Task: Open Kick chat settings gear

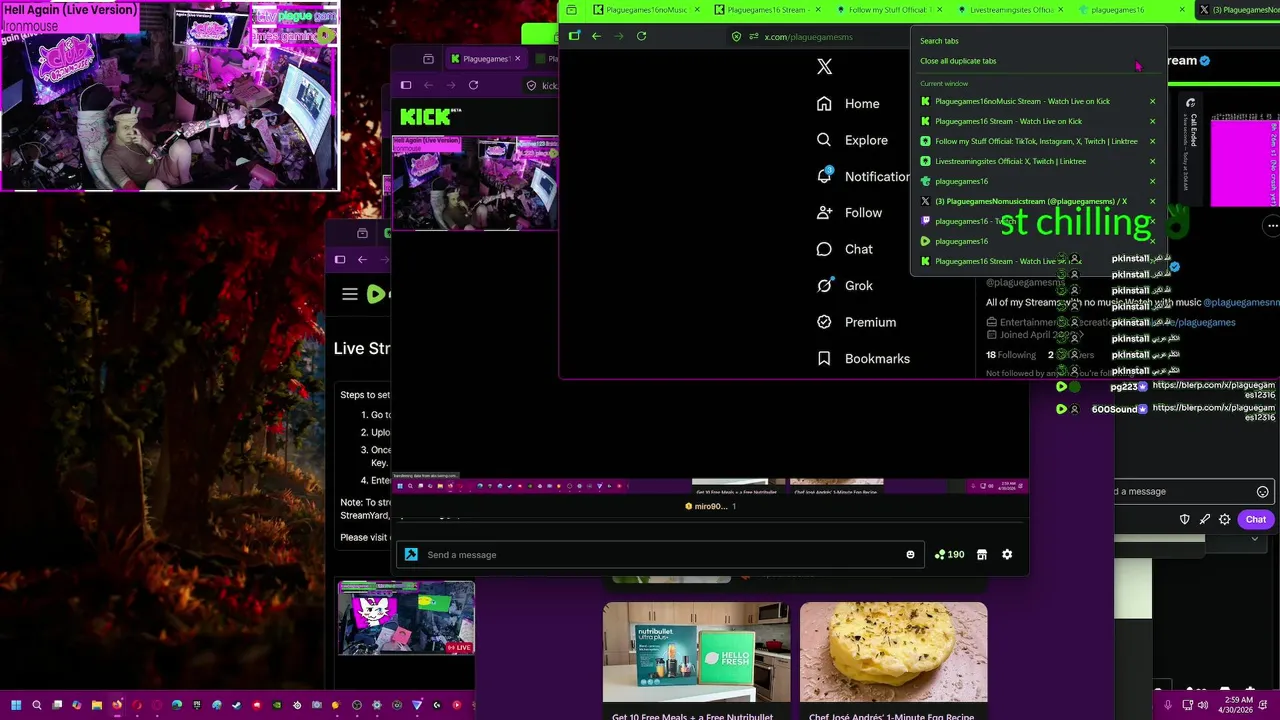Action: [1007, 555]
